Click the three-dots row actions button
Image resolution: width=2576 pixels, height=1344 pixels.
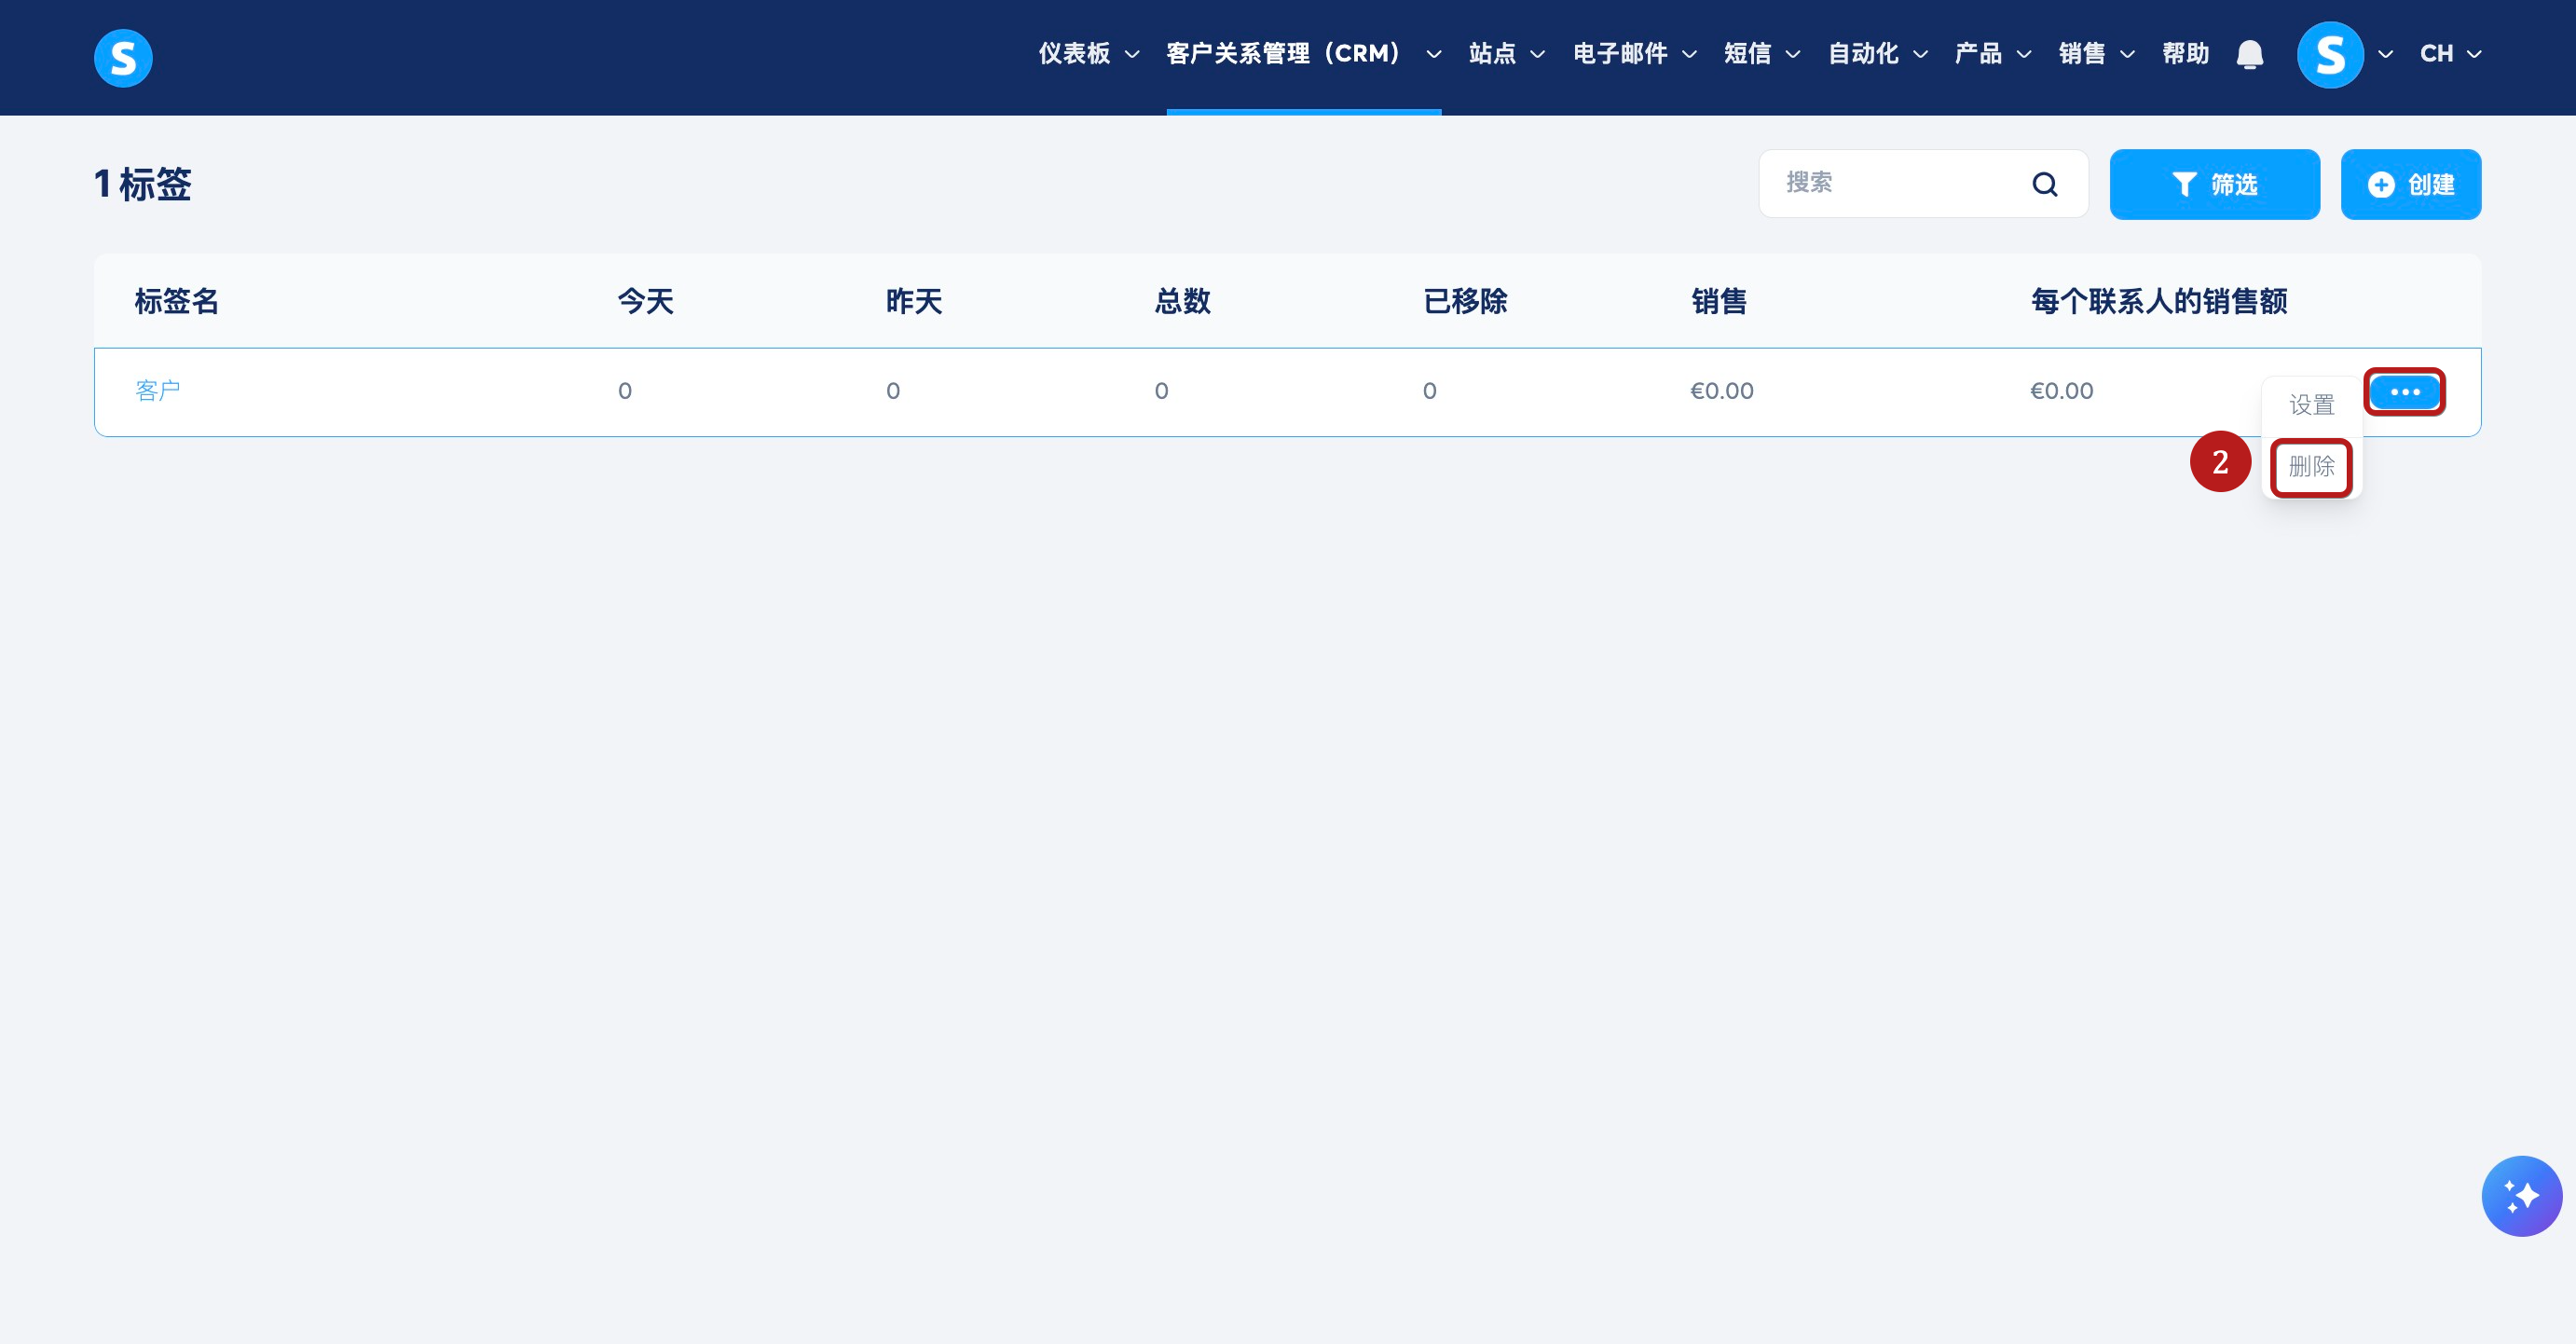point(2404,392)
